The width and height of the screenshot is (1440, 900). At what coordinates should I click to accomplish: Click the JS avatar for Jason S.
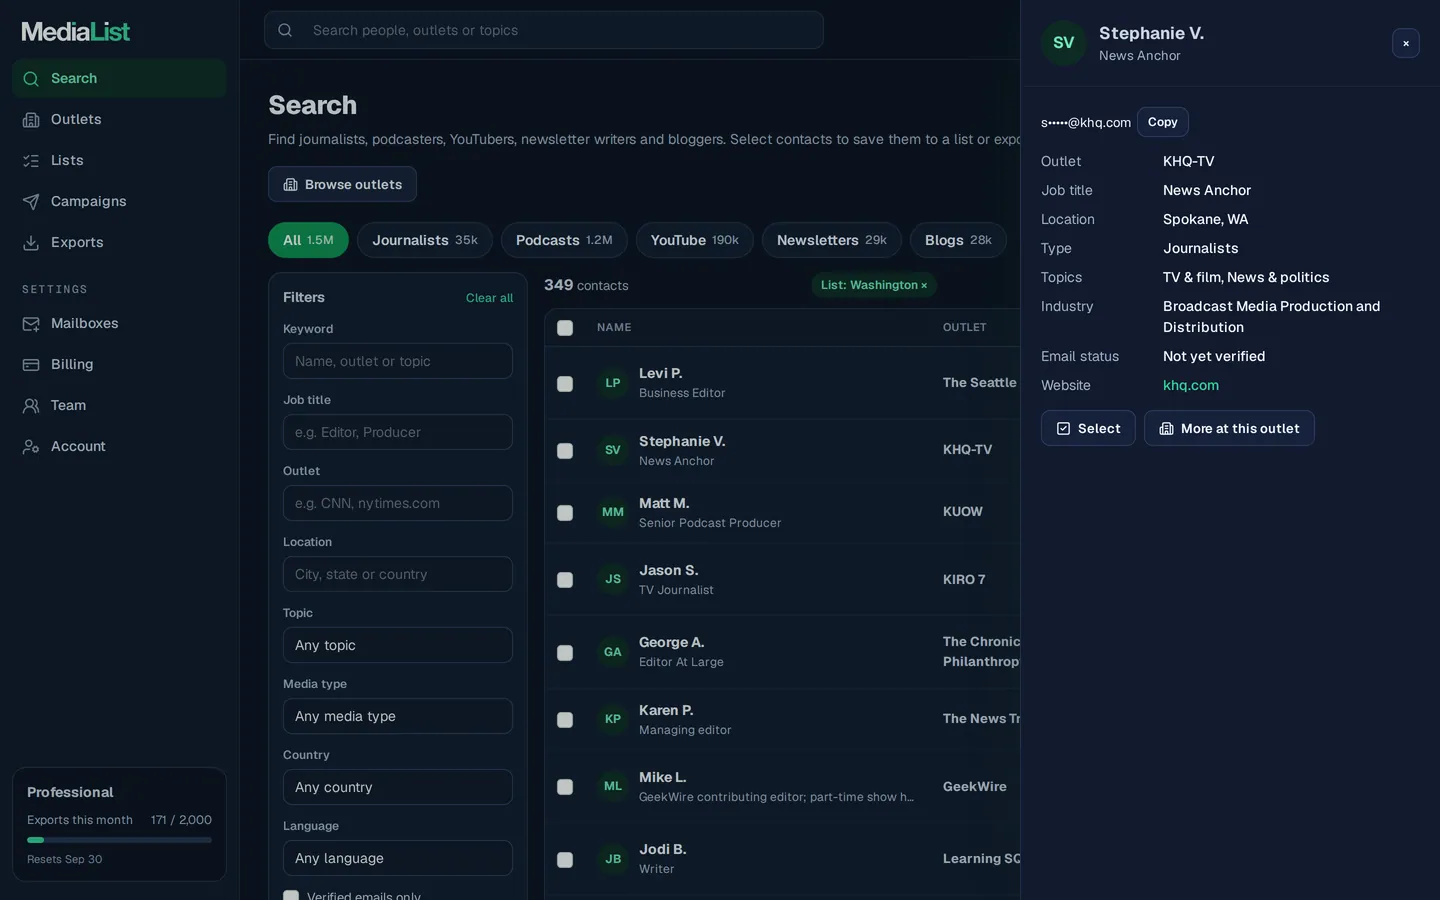coord(613,579)
